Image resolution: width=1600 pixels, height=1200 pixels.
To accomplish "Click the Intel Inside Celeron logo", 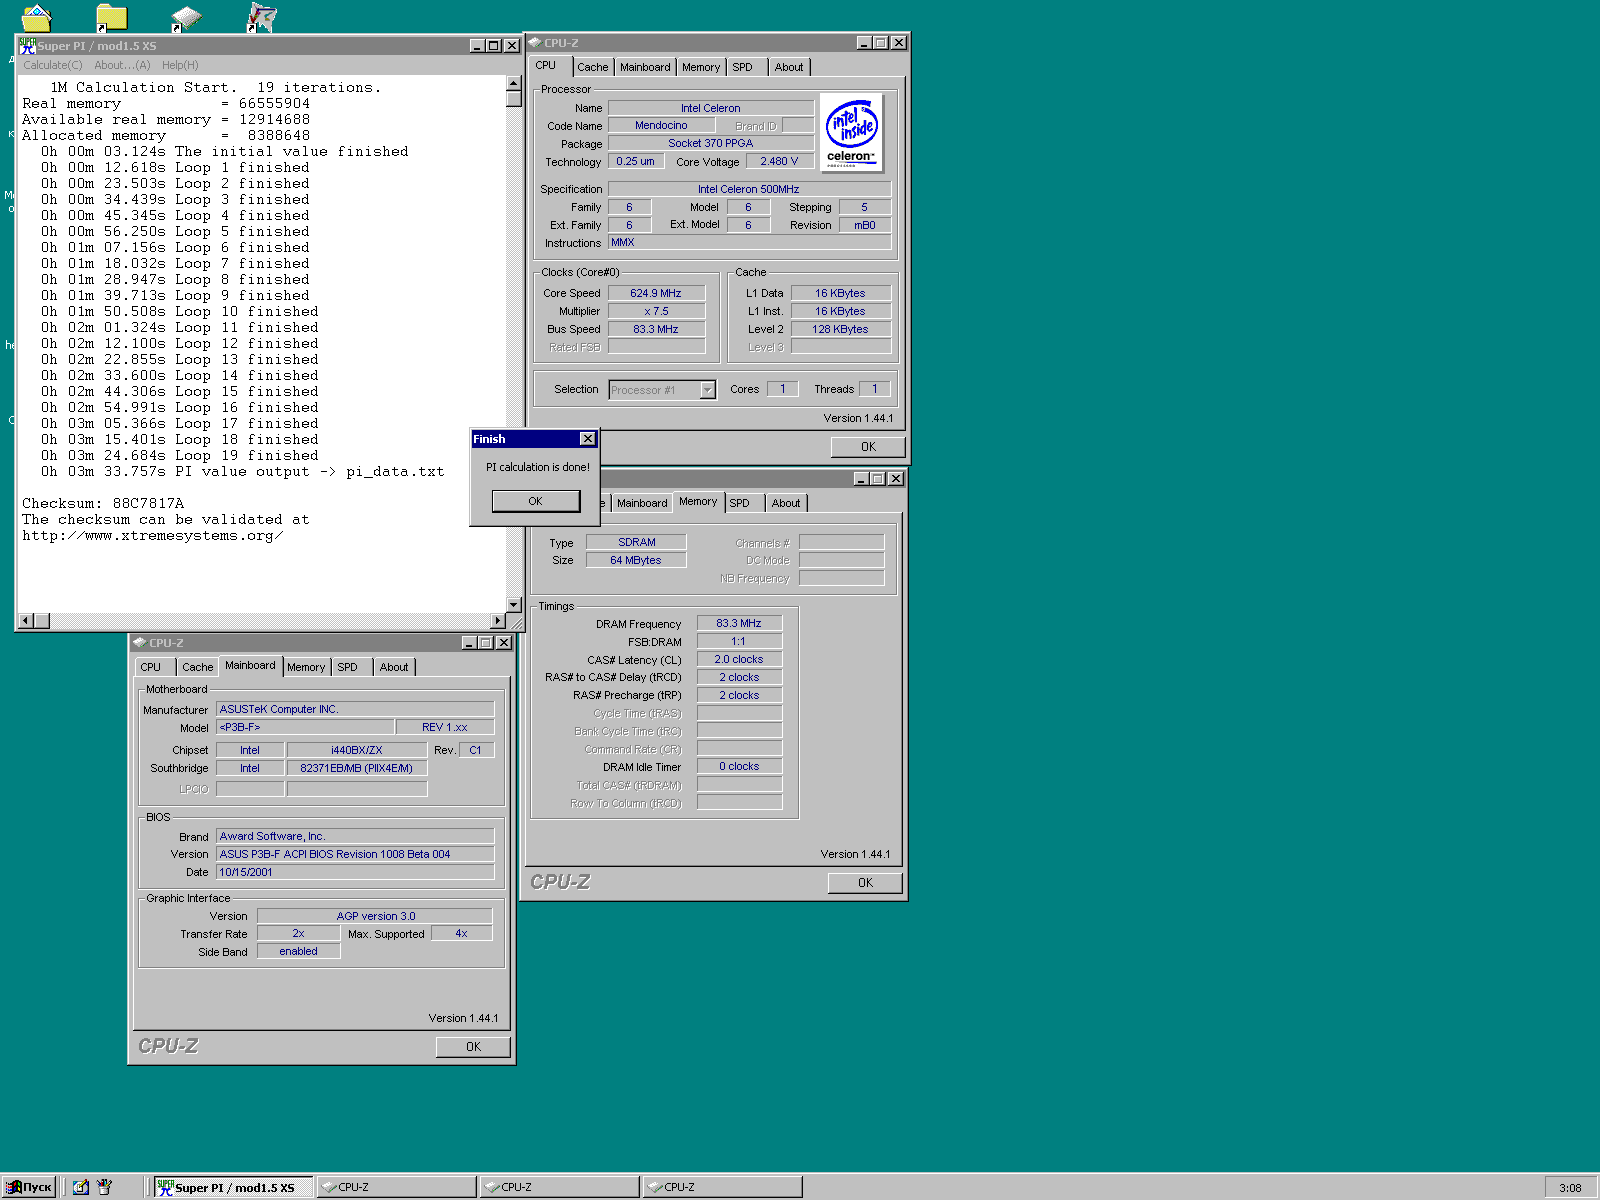I will coord(852,133).
